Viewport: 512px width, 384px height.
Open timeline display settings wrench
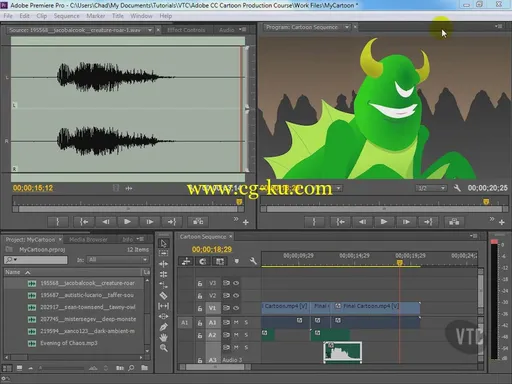(x=253, y=261)
